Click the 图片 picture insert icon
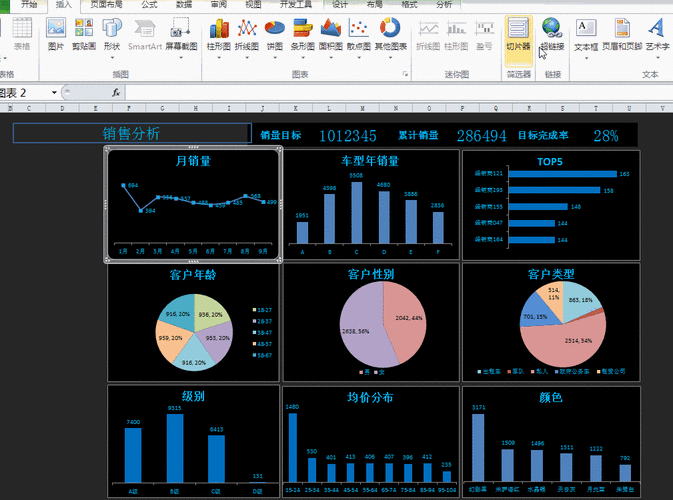Screen dimensions: 673x500 tap(56, 35)
